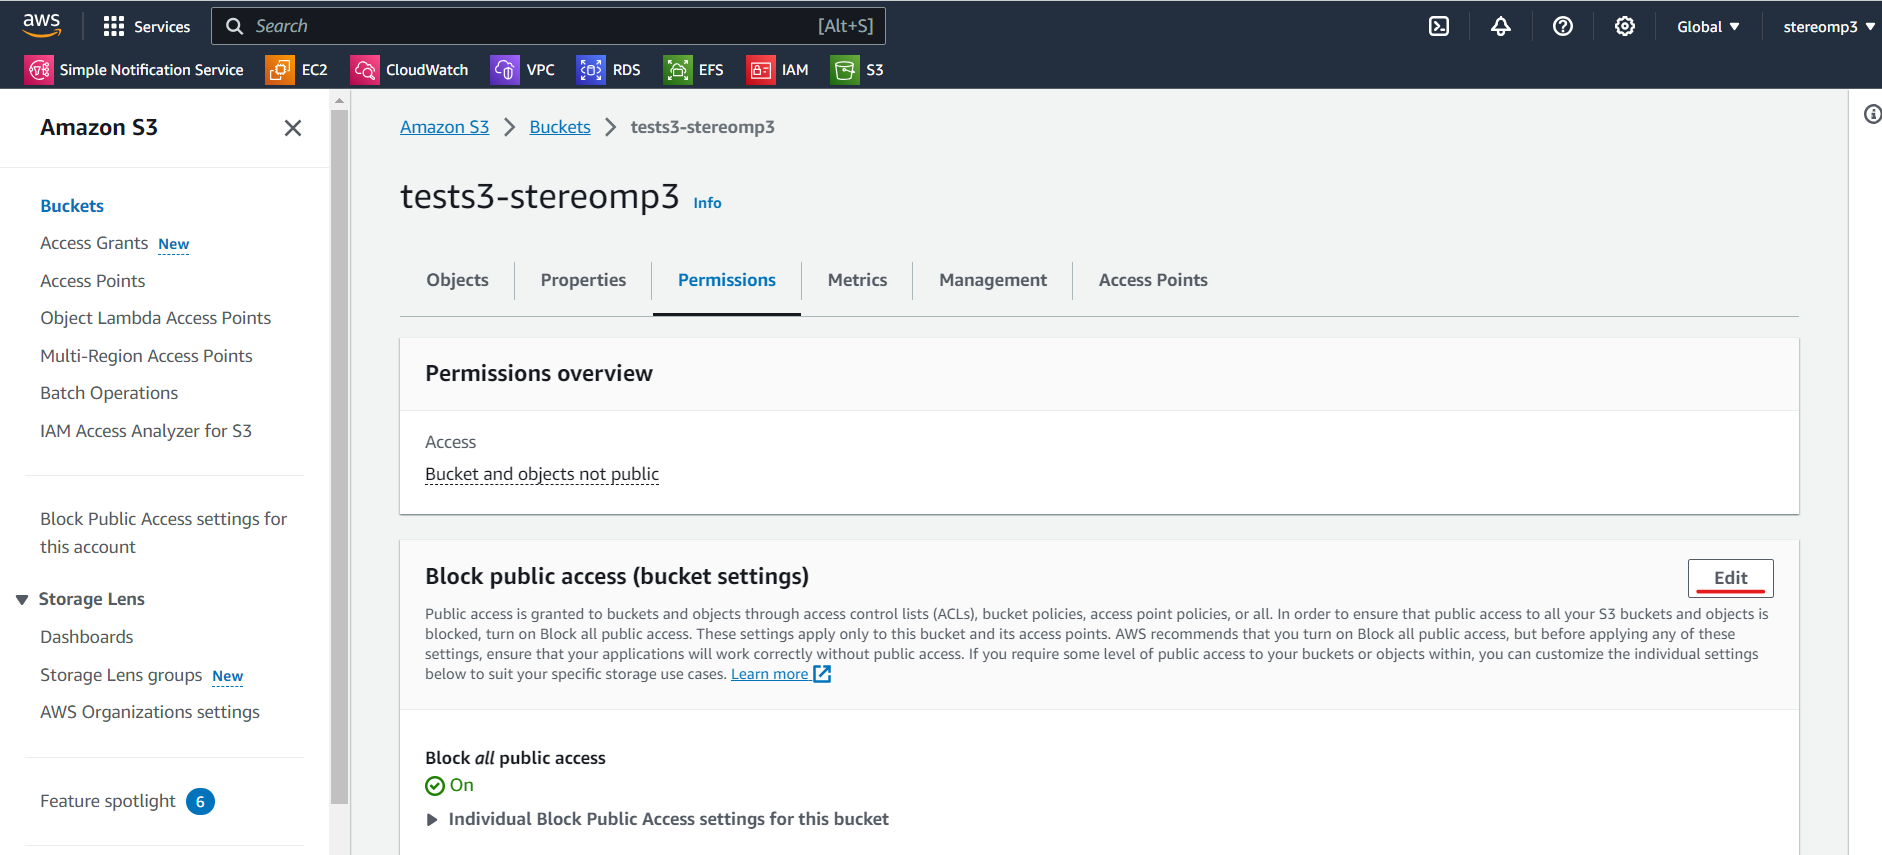The height and width of the screenshot is (855, 1882).
Task: Focus the AWS search field
Action: pos(548,26)
